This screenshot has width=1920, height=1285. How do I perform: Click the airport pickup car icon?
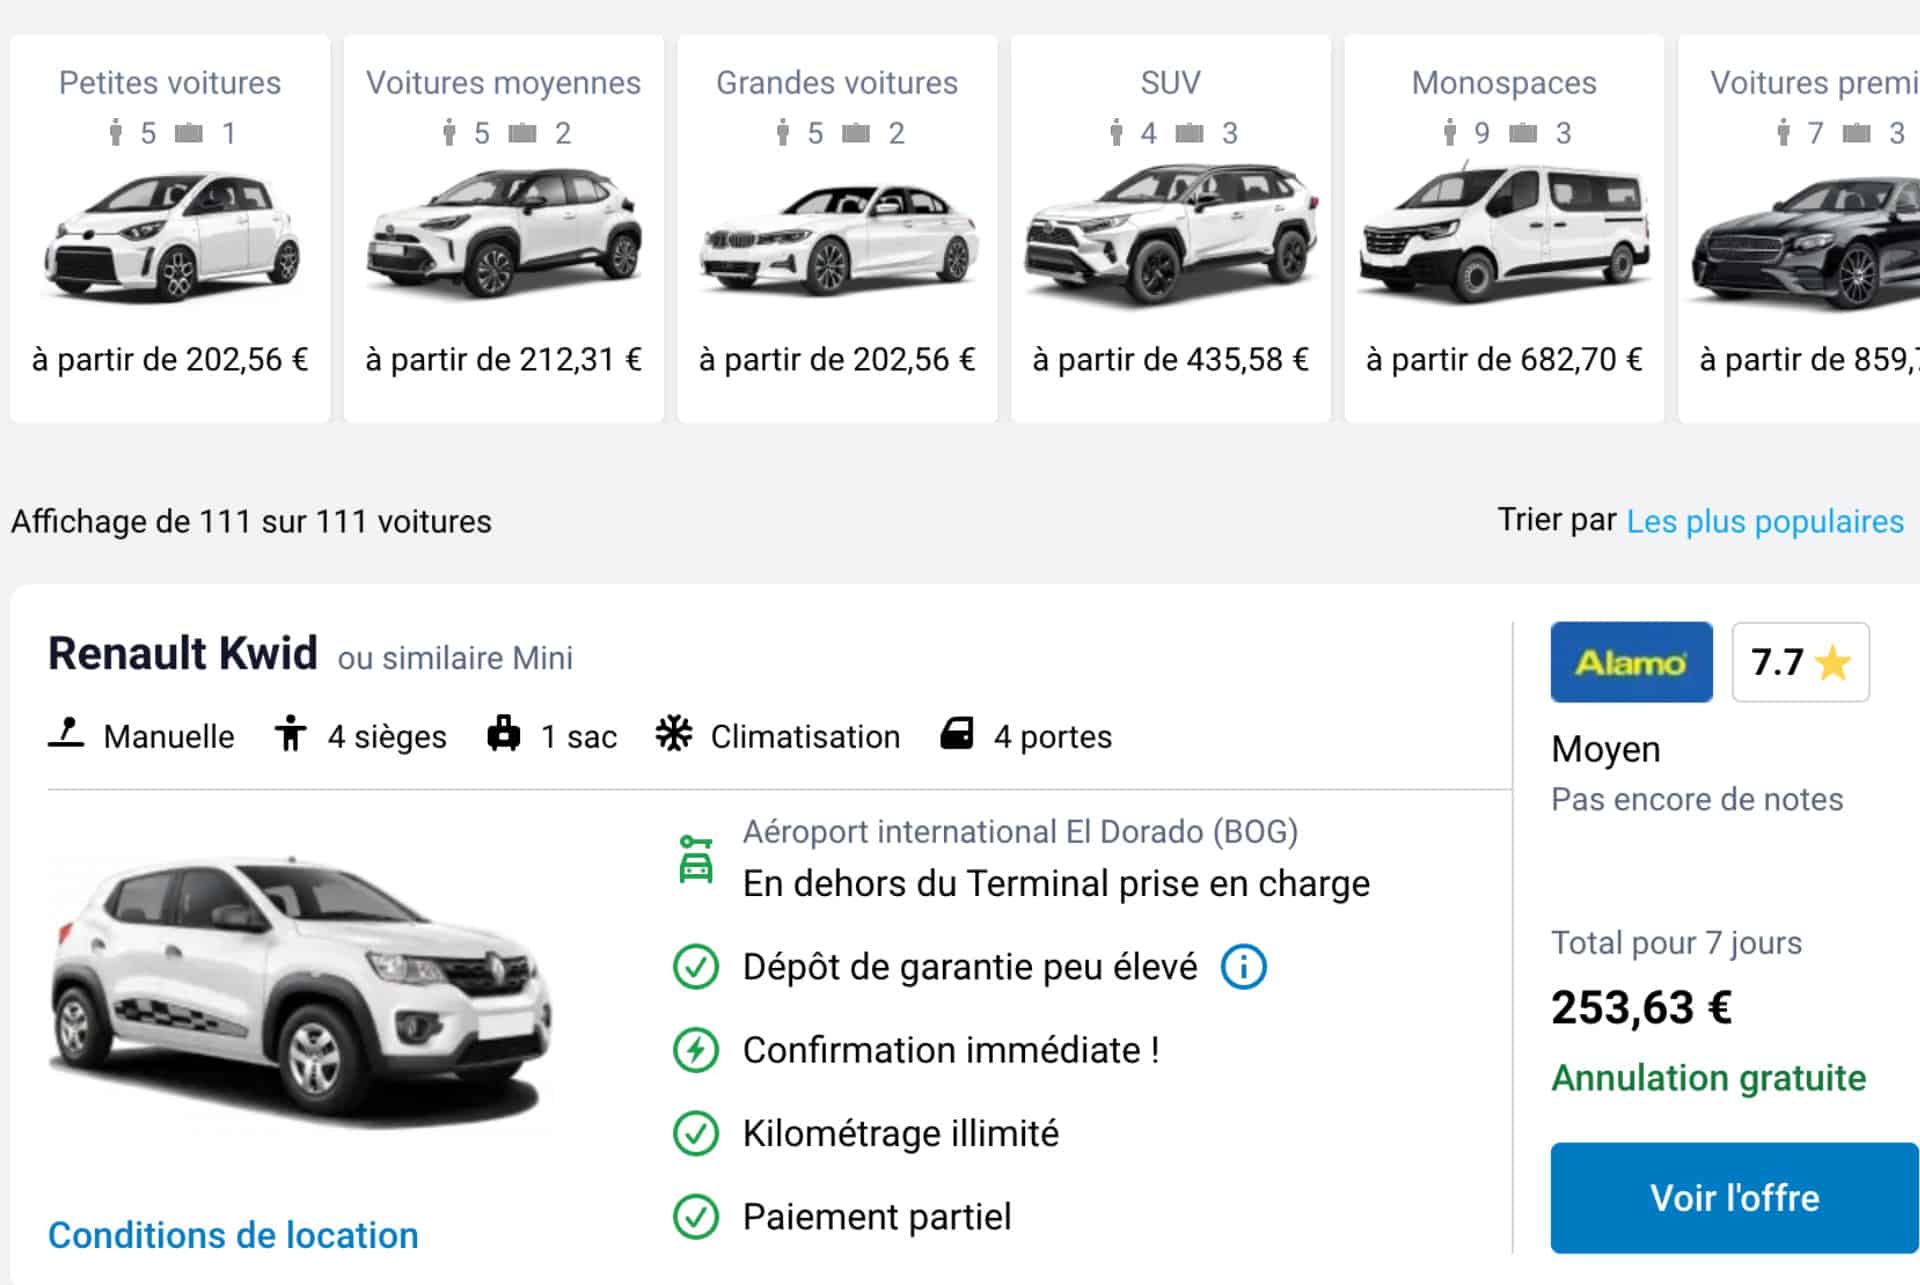click(696, 859)
